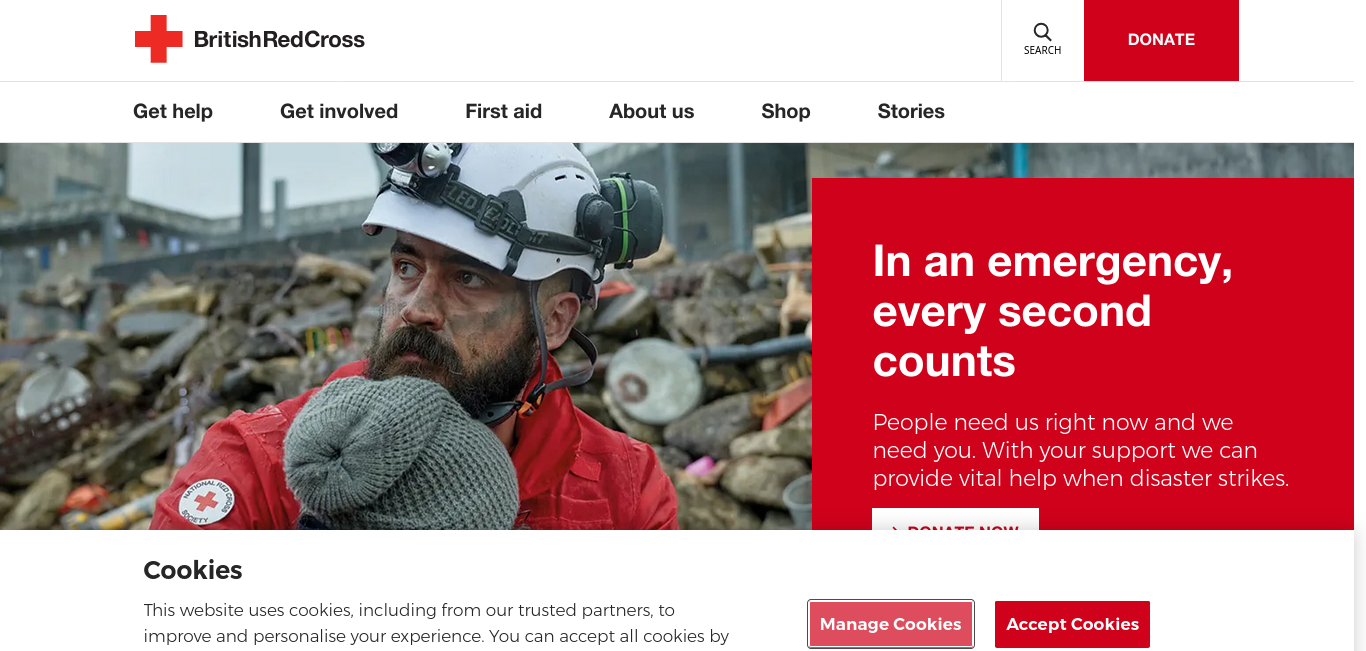Click the Red Cross badge on the jacket
The height and width of the screenshot is (651, 1366).
pos(207,500)
